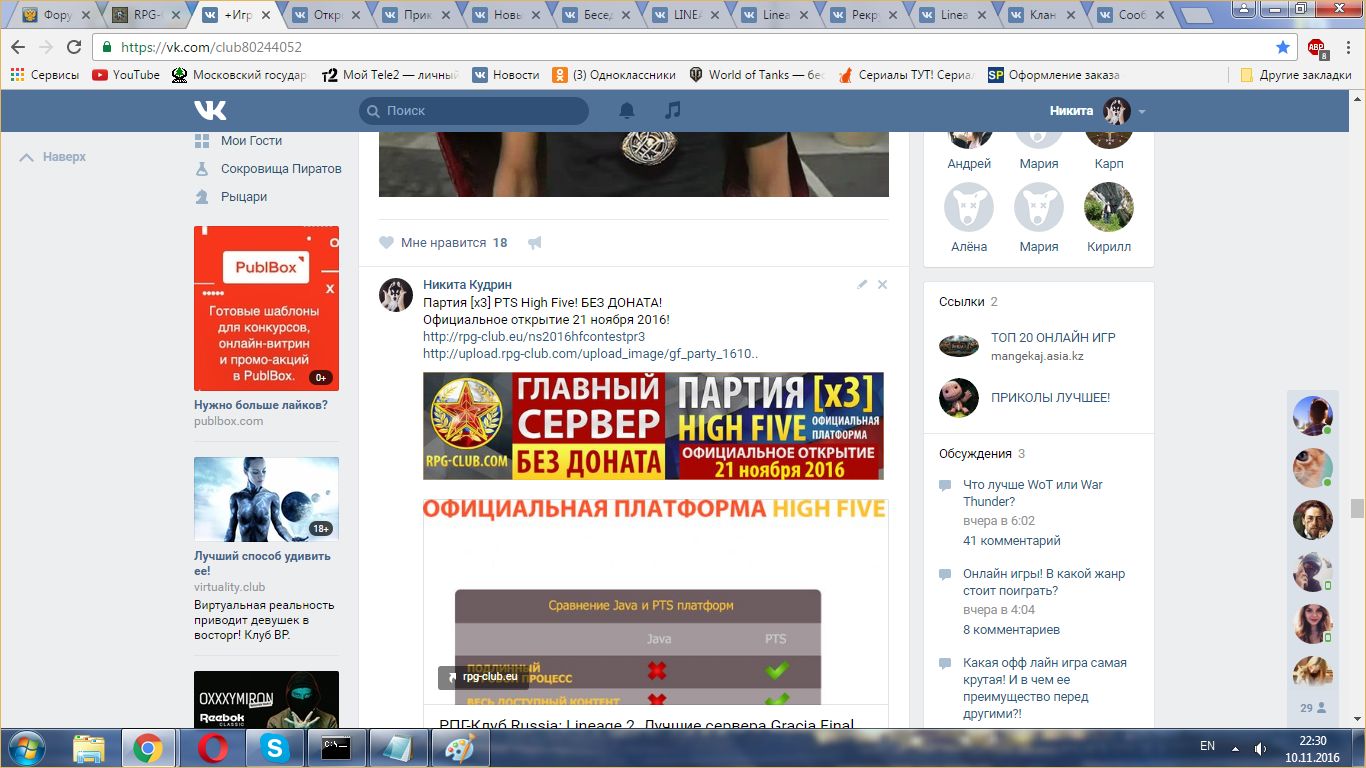Image resolution: width=1366 pixels, height=768 pixels.
Task: Open the WoT или War Thunder discussion
Action: (1033, 493)
